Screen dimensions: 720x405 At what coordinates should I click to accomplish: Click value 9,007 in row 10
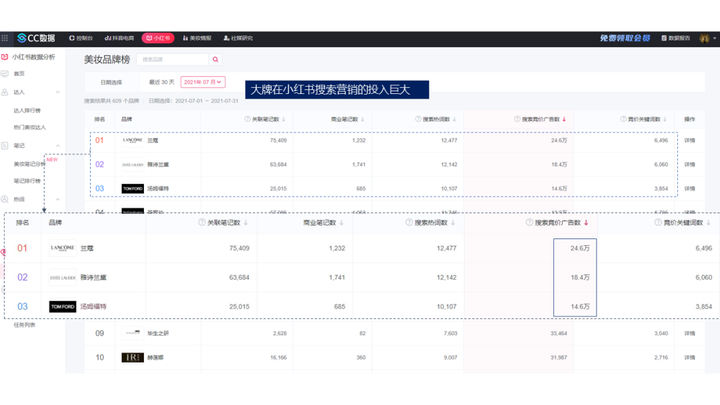[450, 357]
